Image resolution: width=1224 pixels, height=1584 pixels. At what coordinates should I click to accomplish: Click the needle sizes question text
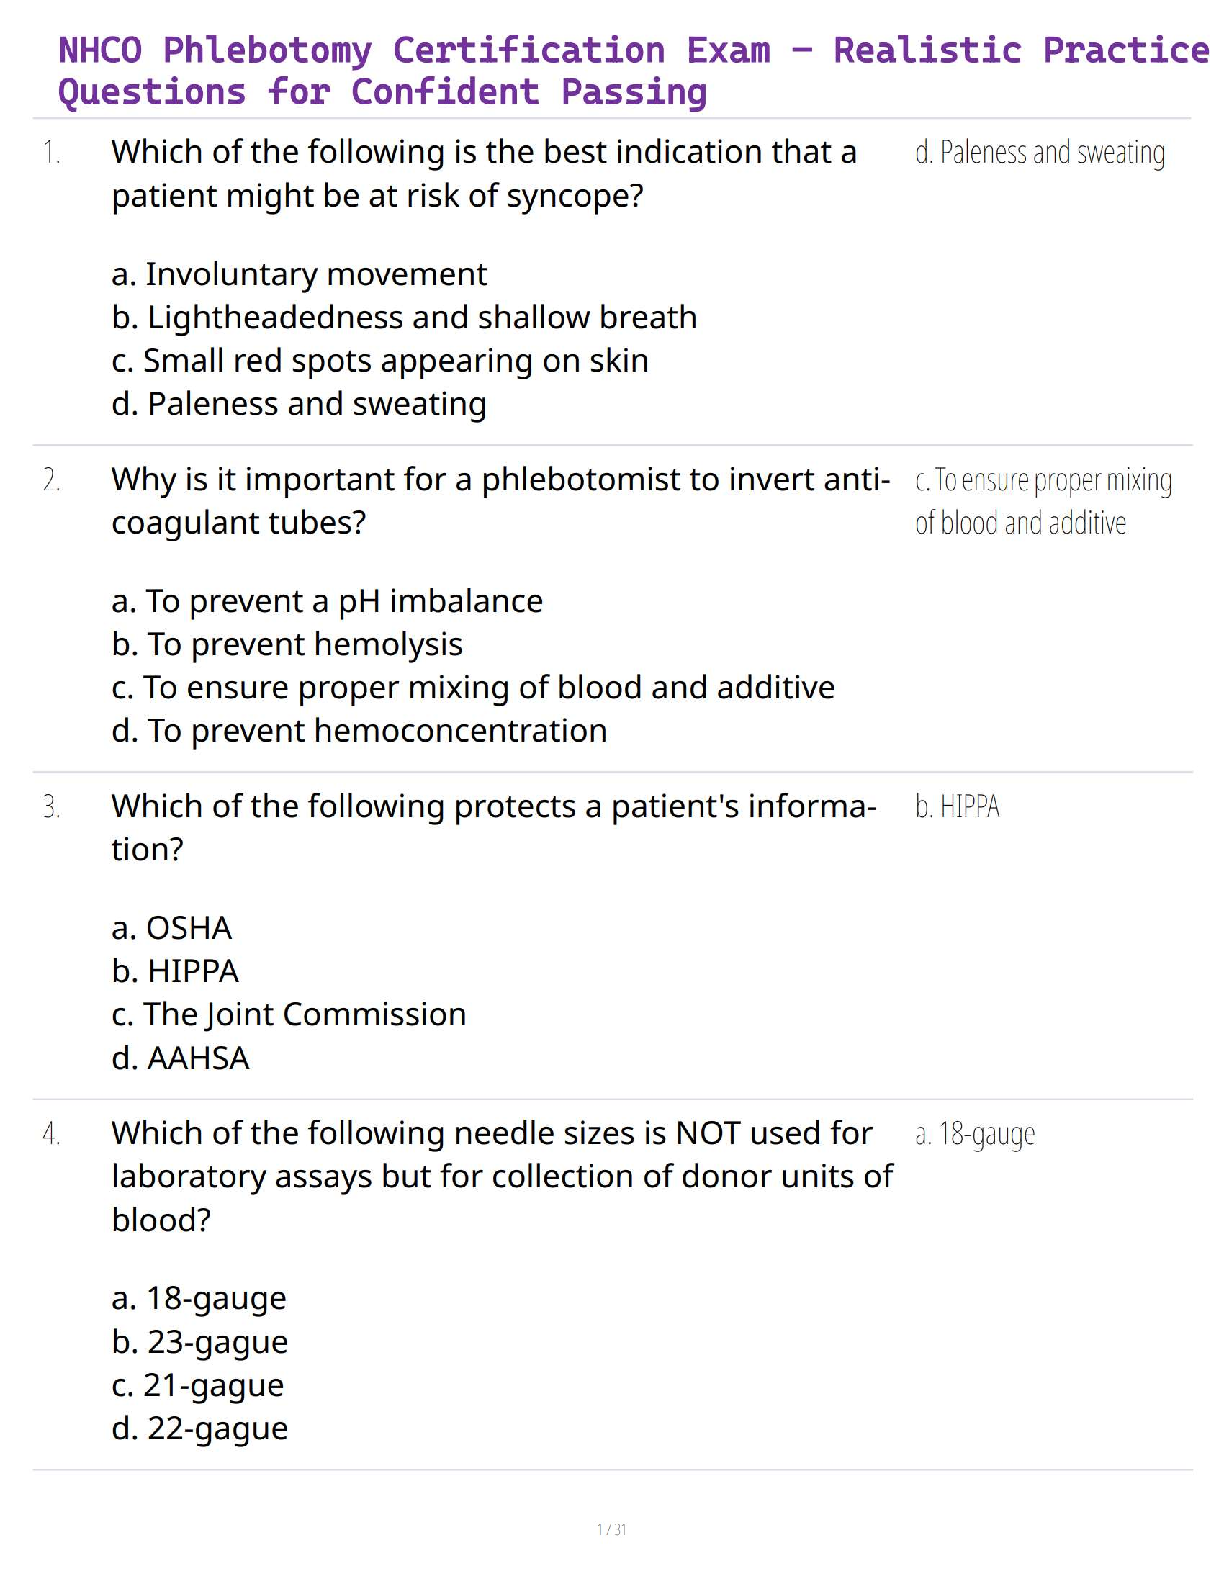pyautogui.click(x=502, y=1176)
